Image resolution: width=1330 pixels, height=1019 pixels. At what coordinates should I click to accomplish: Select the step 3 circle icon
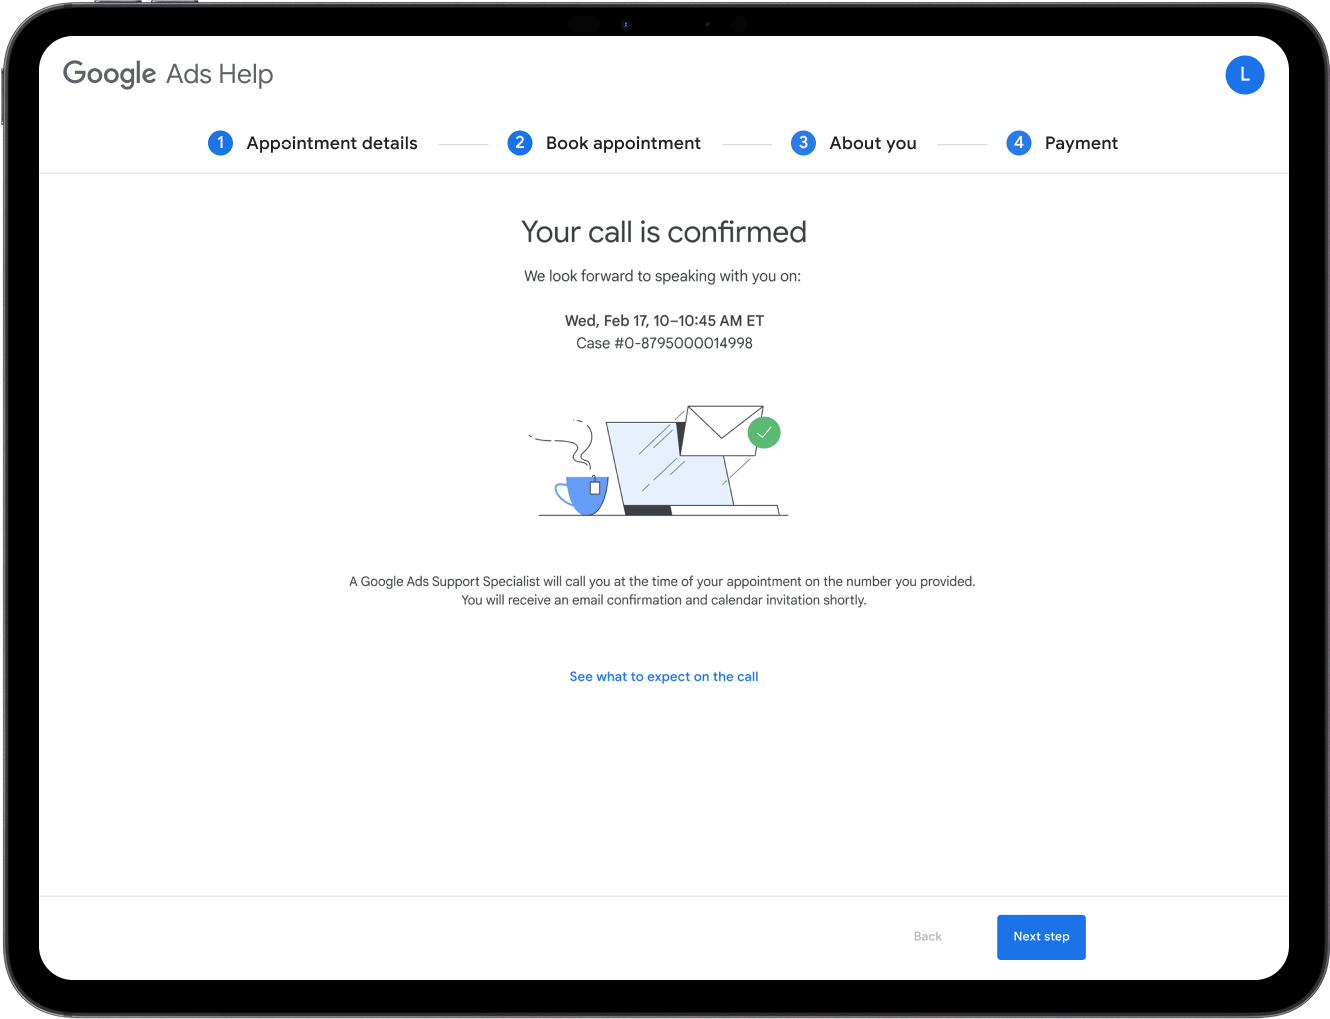803,143
